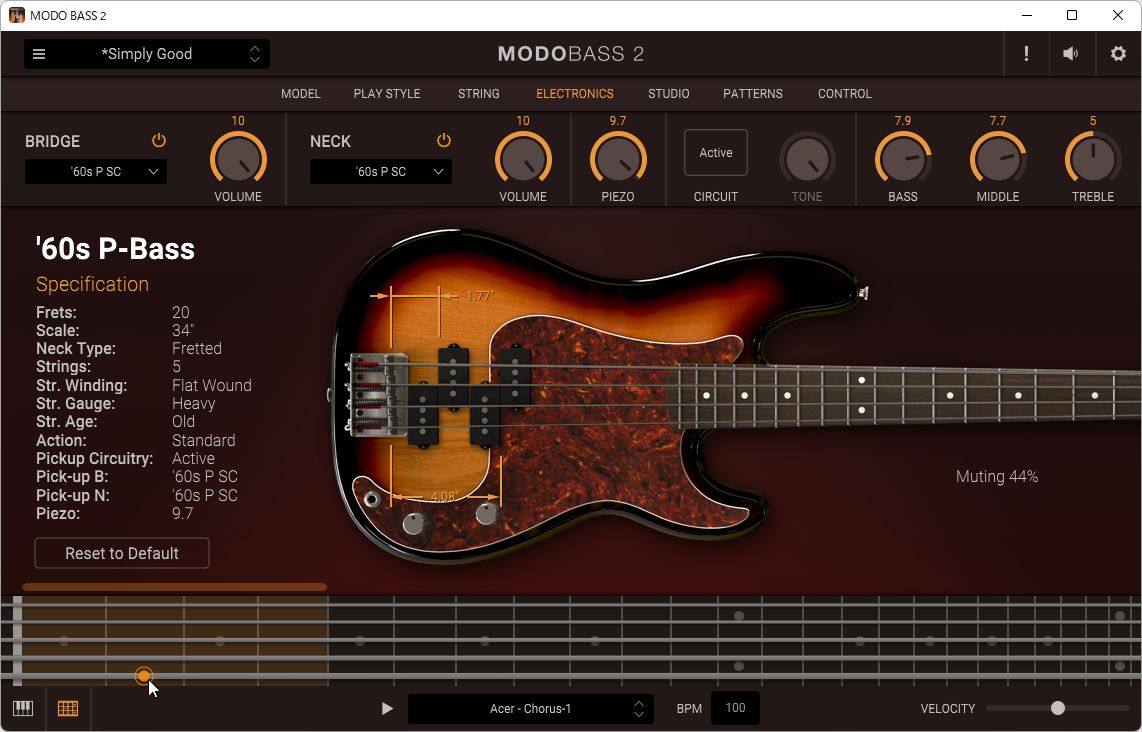The width and height of the screenshot is (1142, 732).
Task: Click the 4.08" pickup distance label
Action: [444, 497]
